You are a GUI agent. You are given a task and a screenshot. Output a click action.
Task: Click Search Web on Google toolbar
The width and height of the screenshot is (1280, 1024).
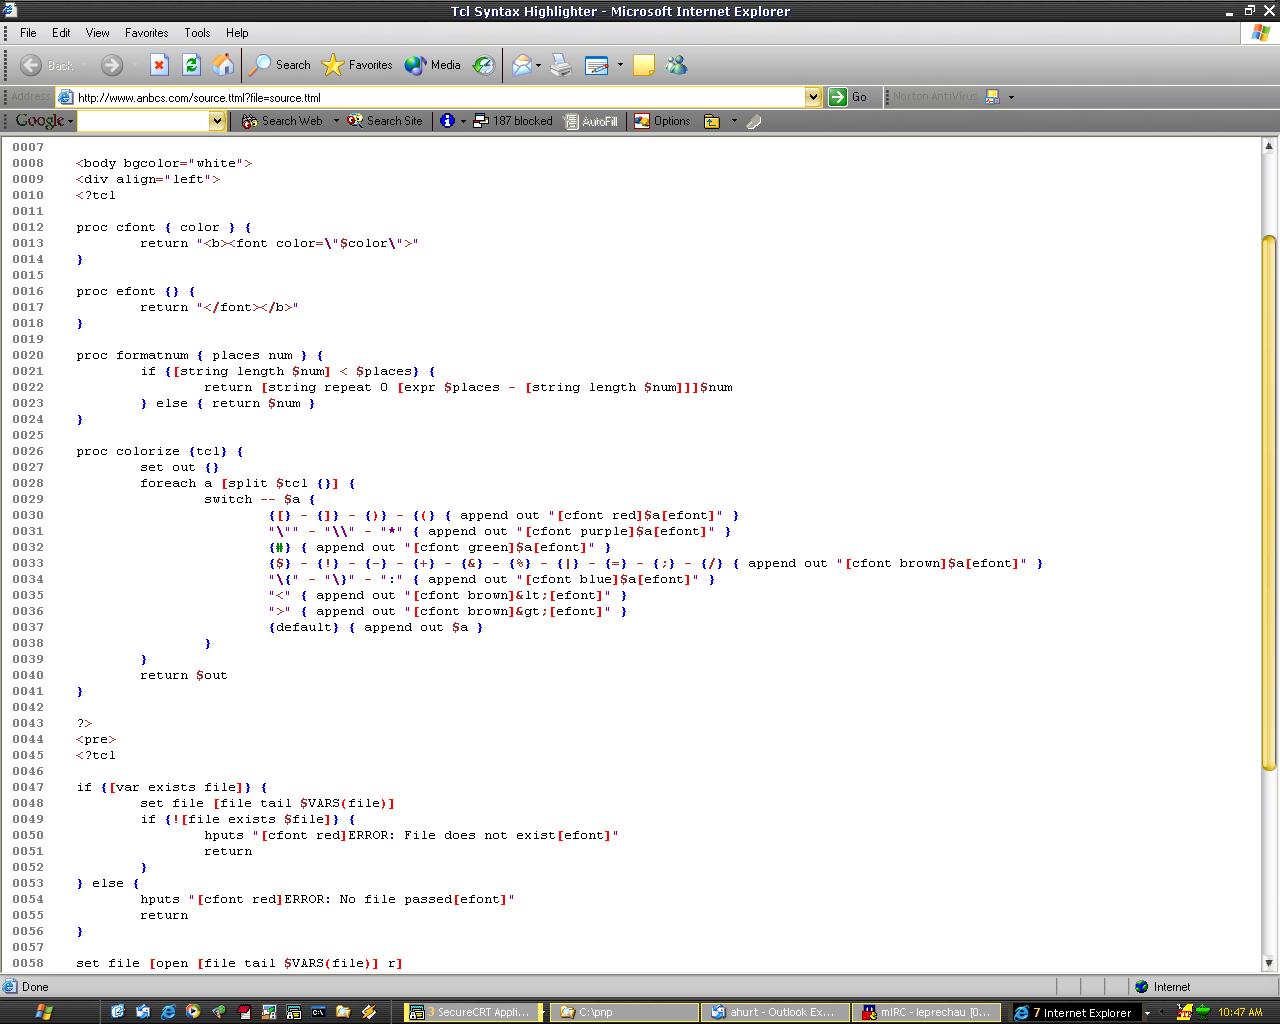pos(282,121)
